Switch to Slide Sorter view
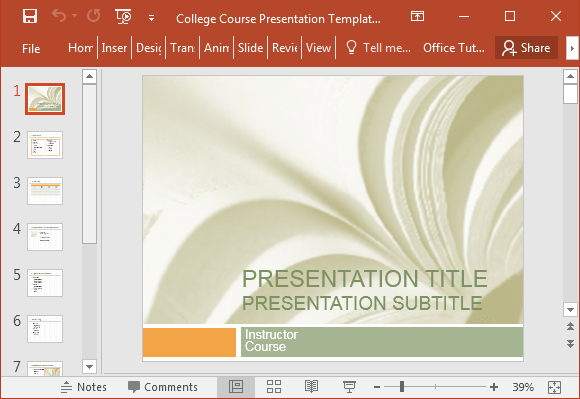The width and height of the screenshot is (580, 399). point(274,387)
